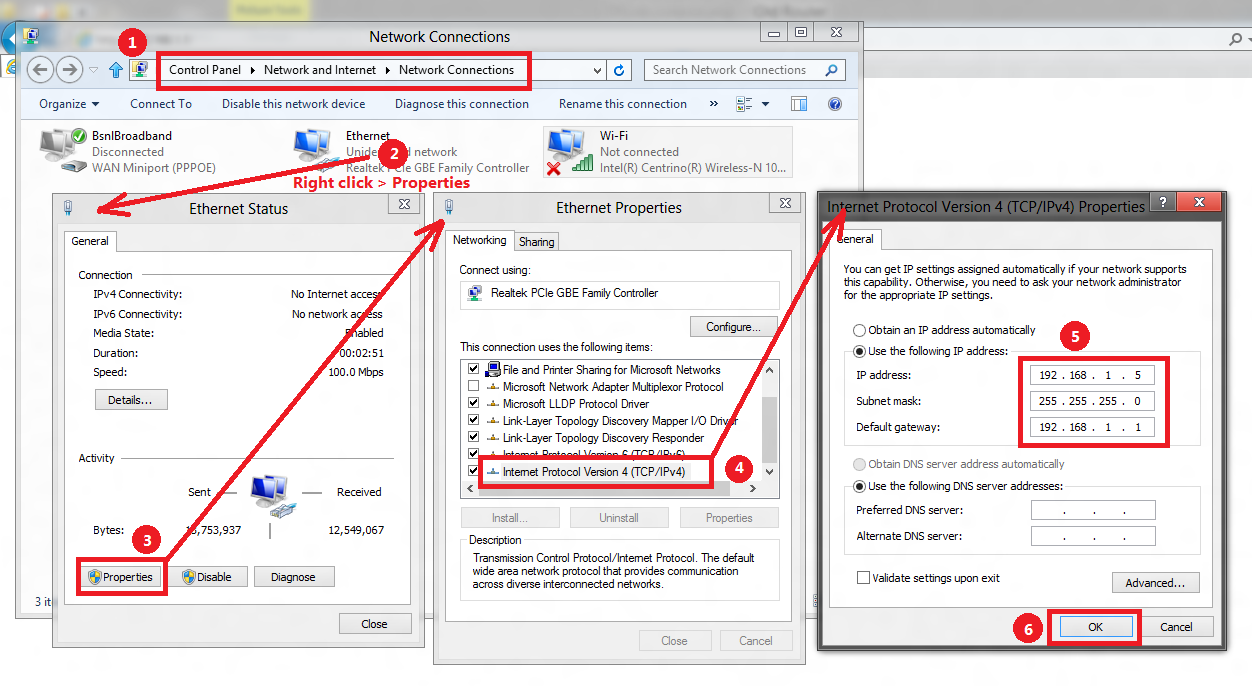Refresh the Network Connections address bar

[619, 70]
